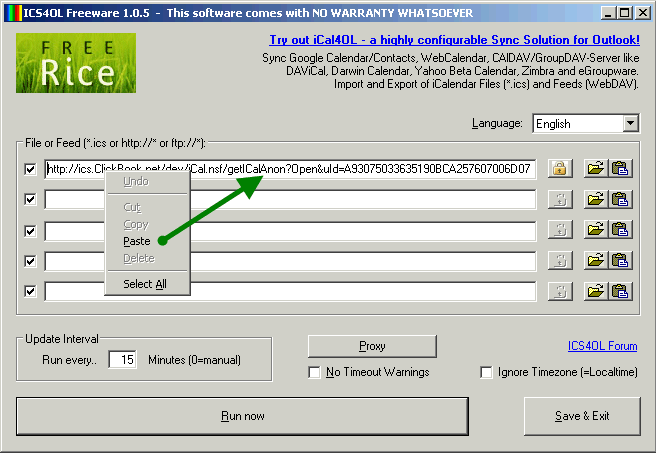Uncheck the fifth feed row checkbox
This screenshot has width=656, height=453.
point(30,291)
